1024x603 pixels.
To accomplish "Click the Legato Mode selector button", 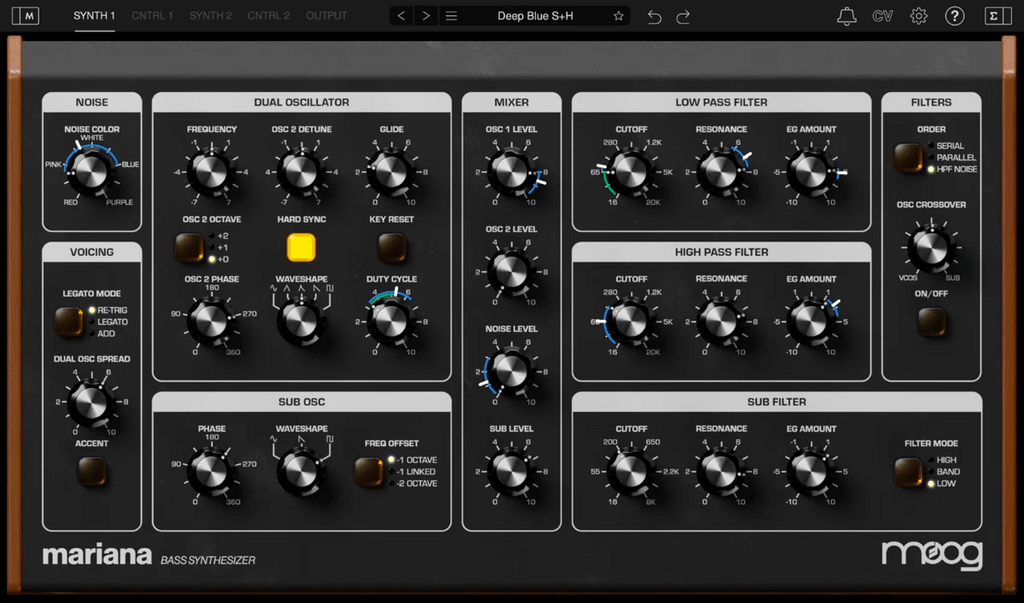I will click(69, 321).
